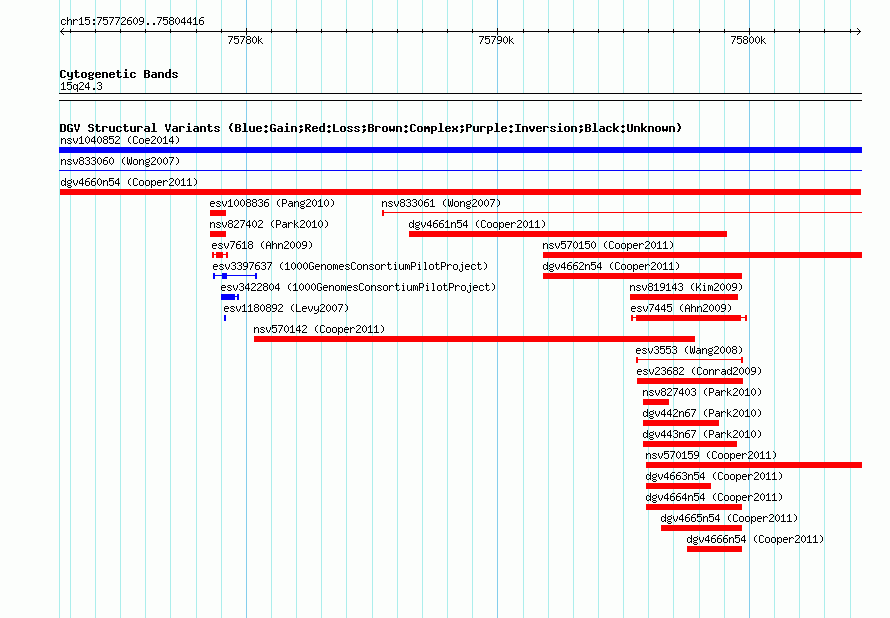890x618 pixels.
Task: Click the red dgv4661n54 loss bar
Action: click(x=568, y=234)
